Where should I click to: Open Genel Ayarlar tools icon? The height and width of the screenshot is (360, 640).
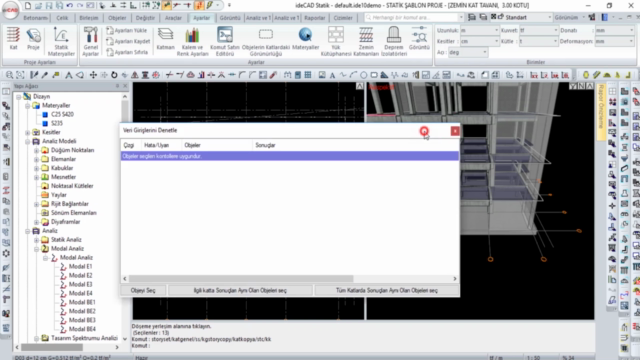pyautogui.click(x=91, y=42)
